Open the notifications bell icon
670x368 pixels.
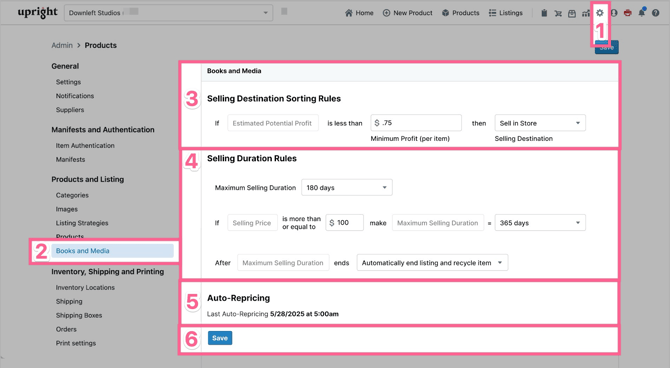(x=642, y=12)
